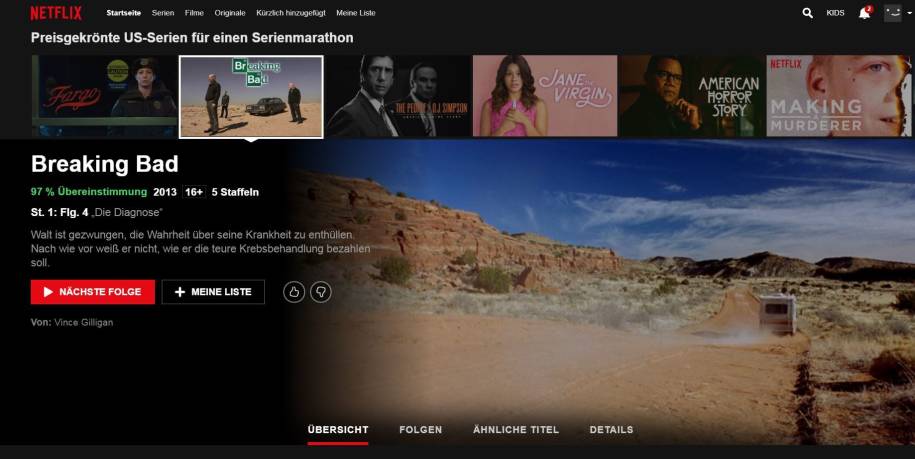Open the search magnifier icon

pyautogui.click(x=808, y=13)
